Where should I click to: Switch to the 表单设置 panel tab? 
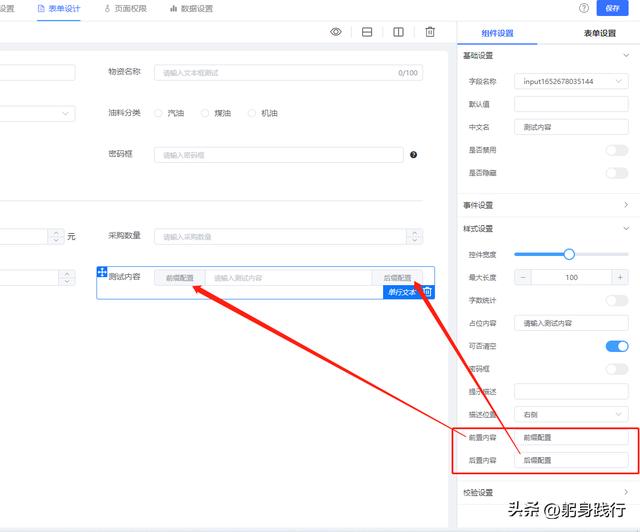click(x=600, y=33)
